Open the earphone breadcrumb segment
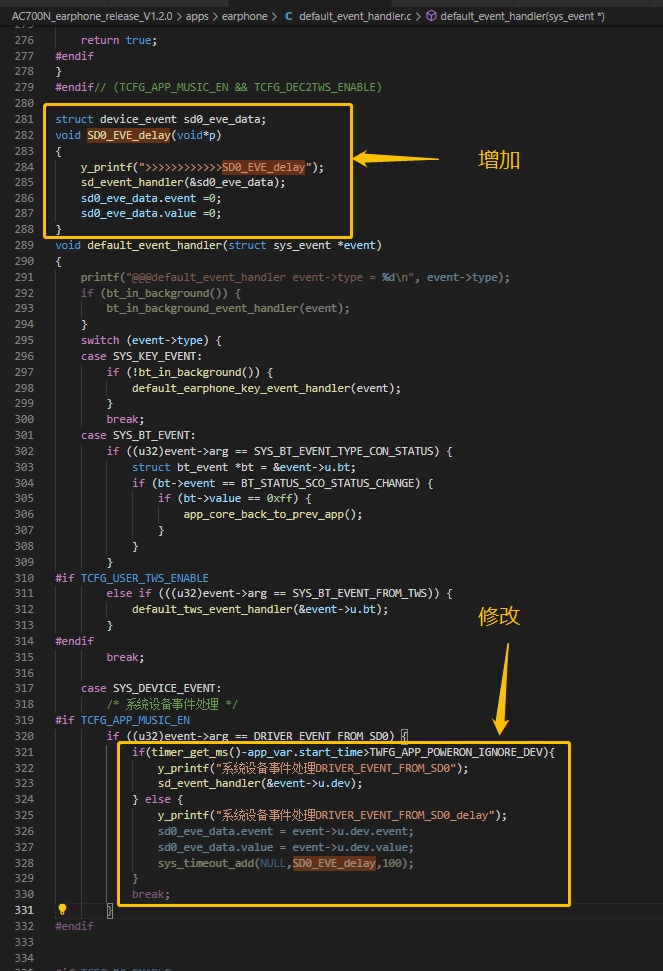The height and width of the screenshot is (971, 663). [x=245, y=16]
